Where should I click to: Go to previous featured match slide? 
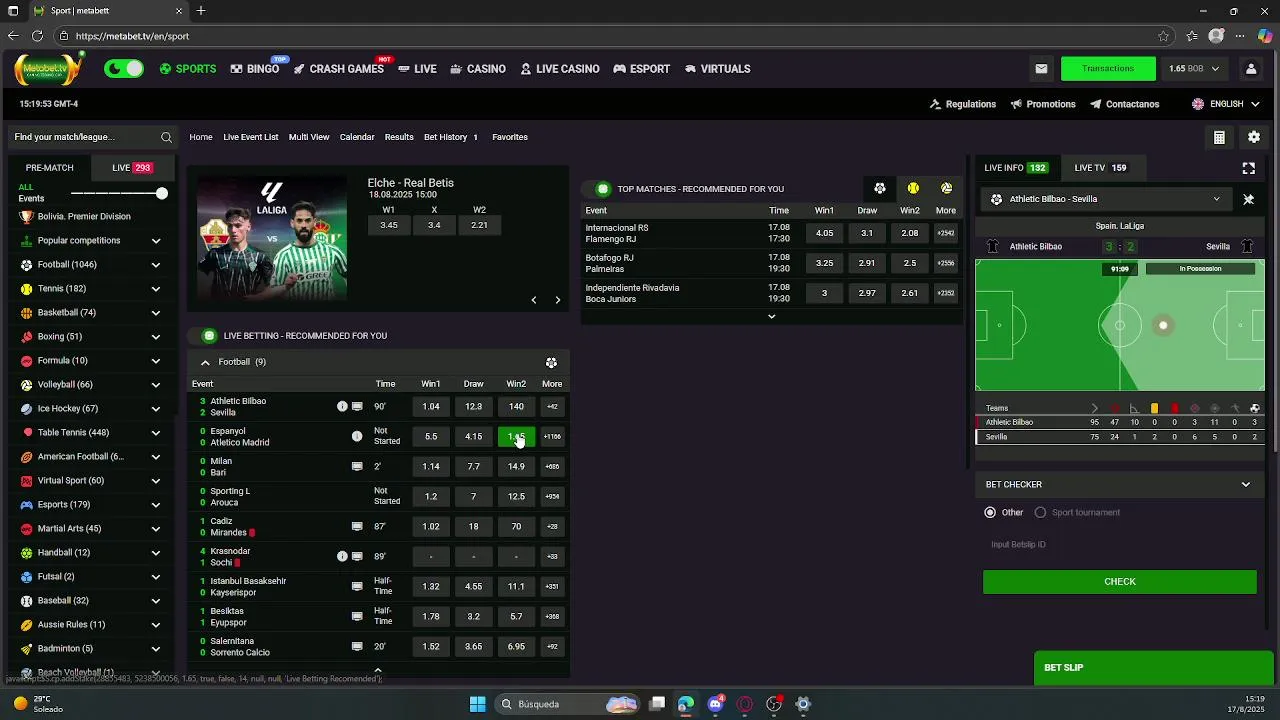534,300
